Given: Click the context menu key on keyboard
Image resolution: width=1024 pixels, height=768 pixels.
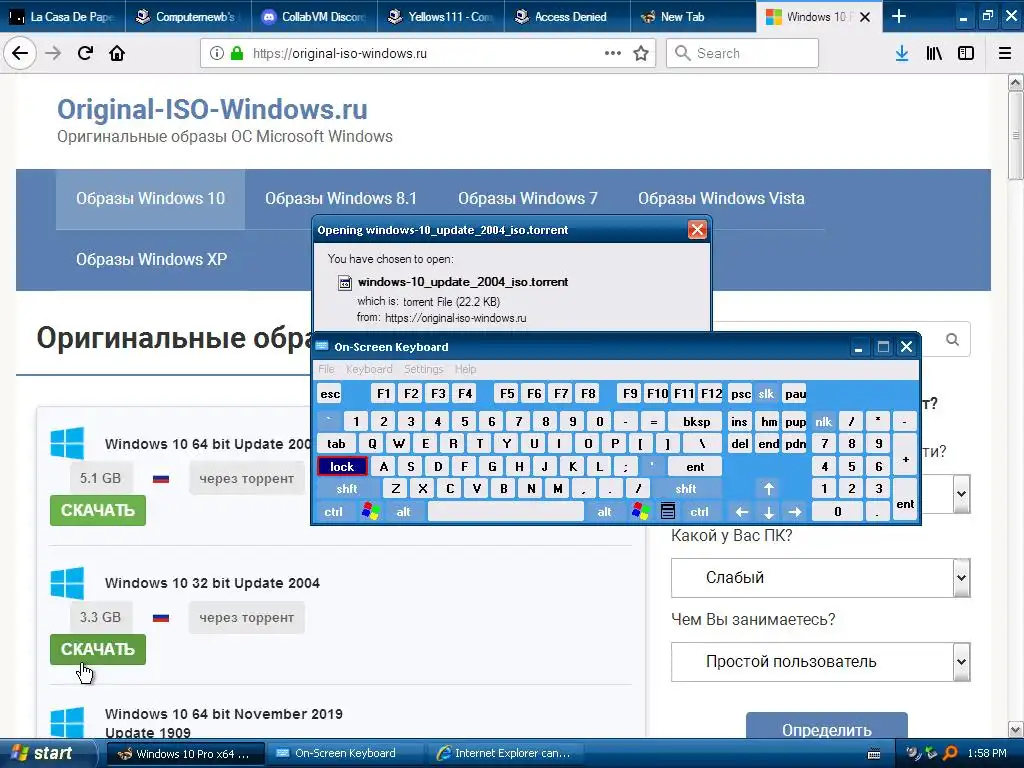Looking at the screenshot, I should (667, 511).
